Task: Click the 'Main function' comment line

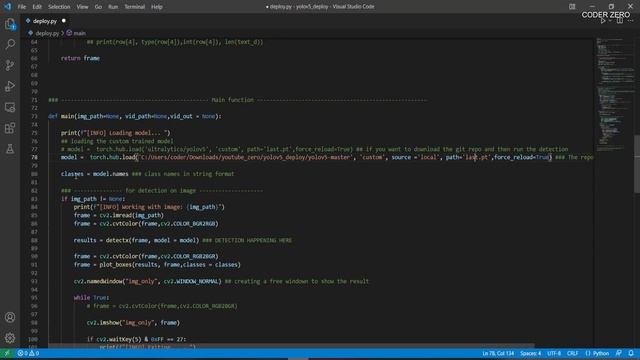Action: coord(238,100)
